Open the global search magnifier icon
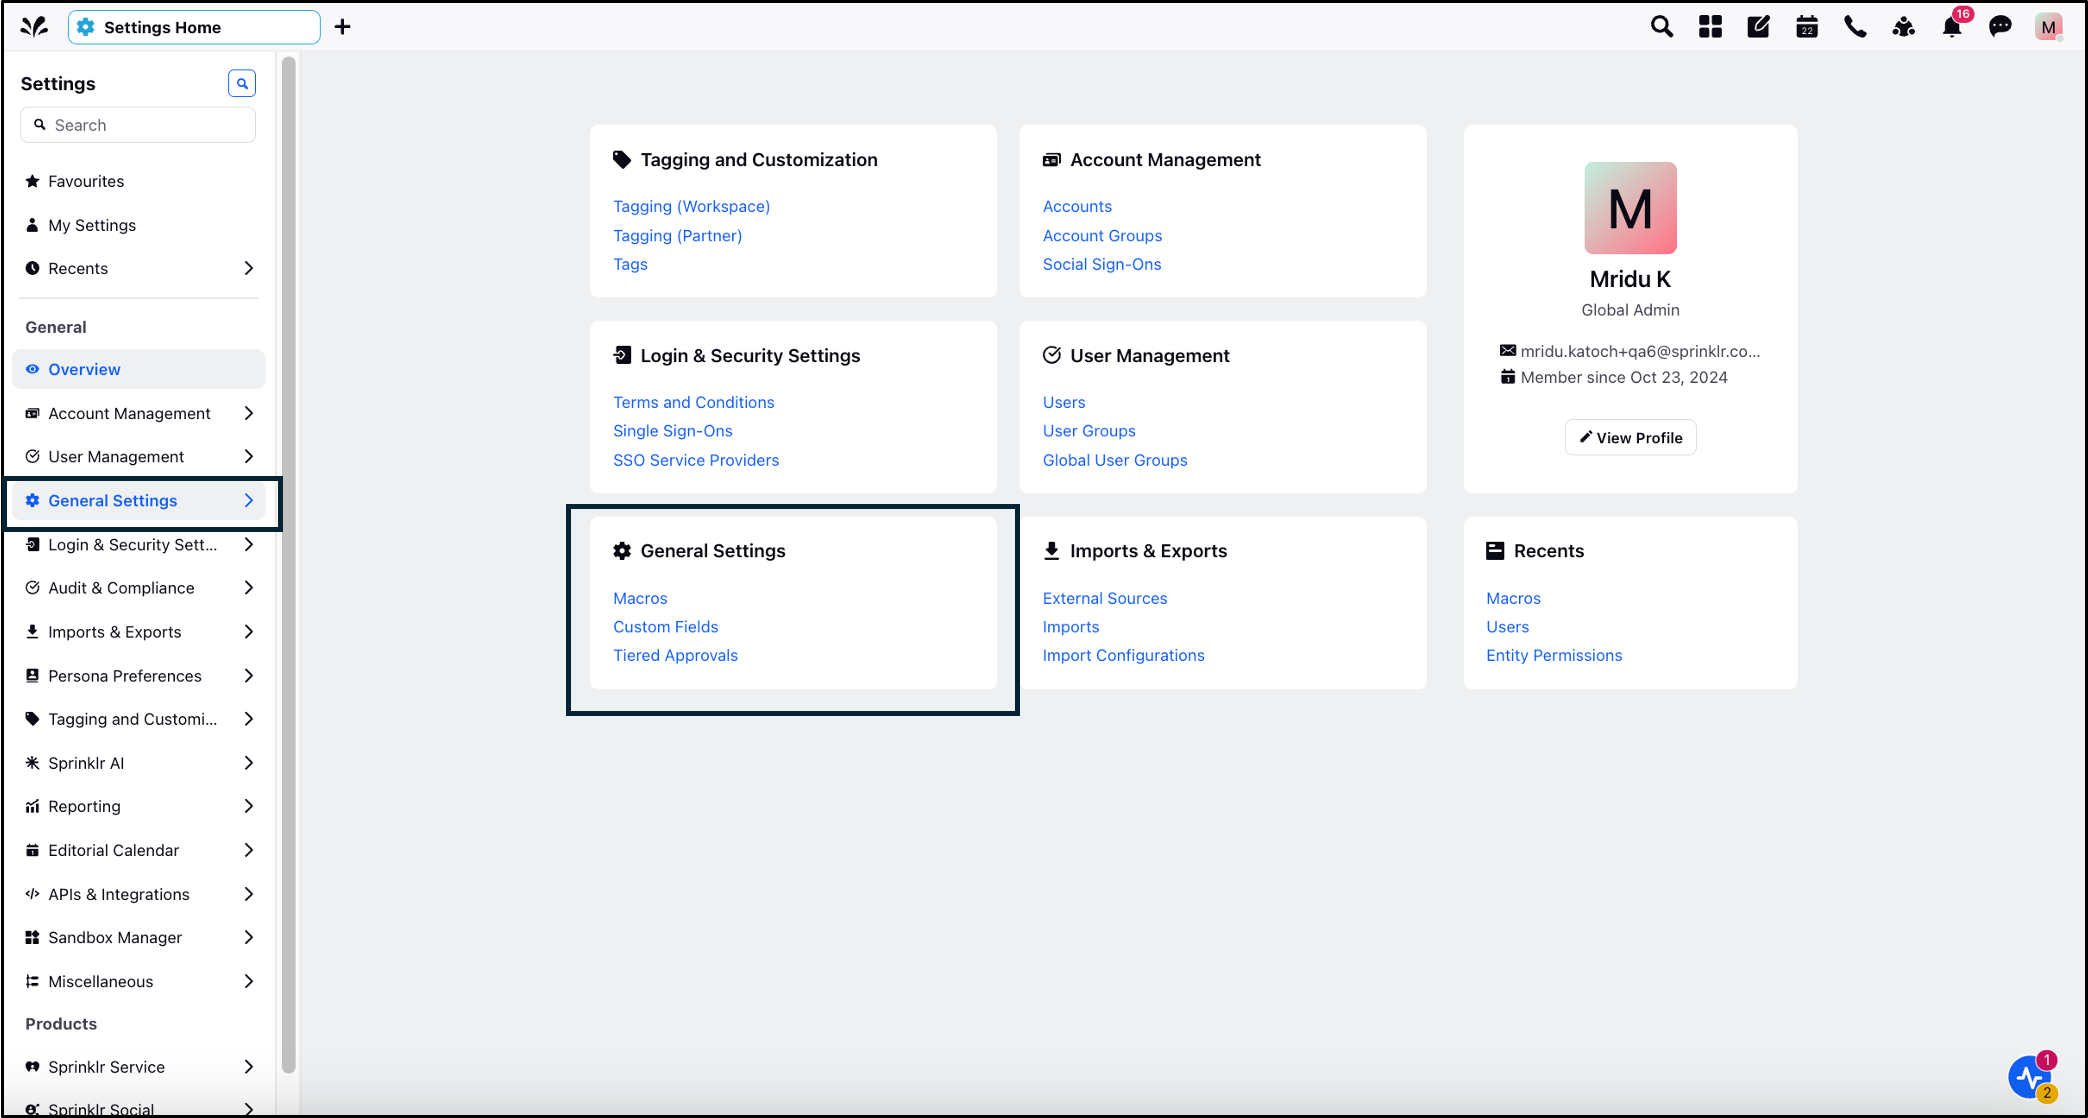Image resolution: width=2088 pixels, height=1118 pixels. [x=1662, y=27]
